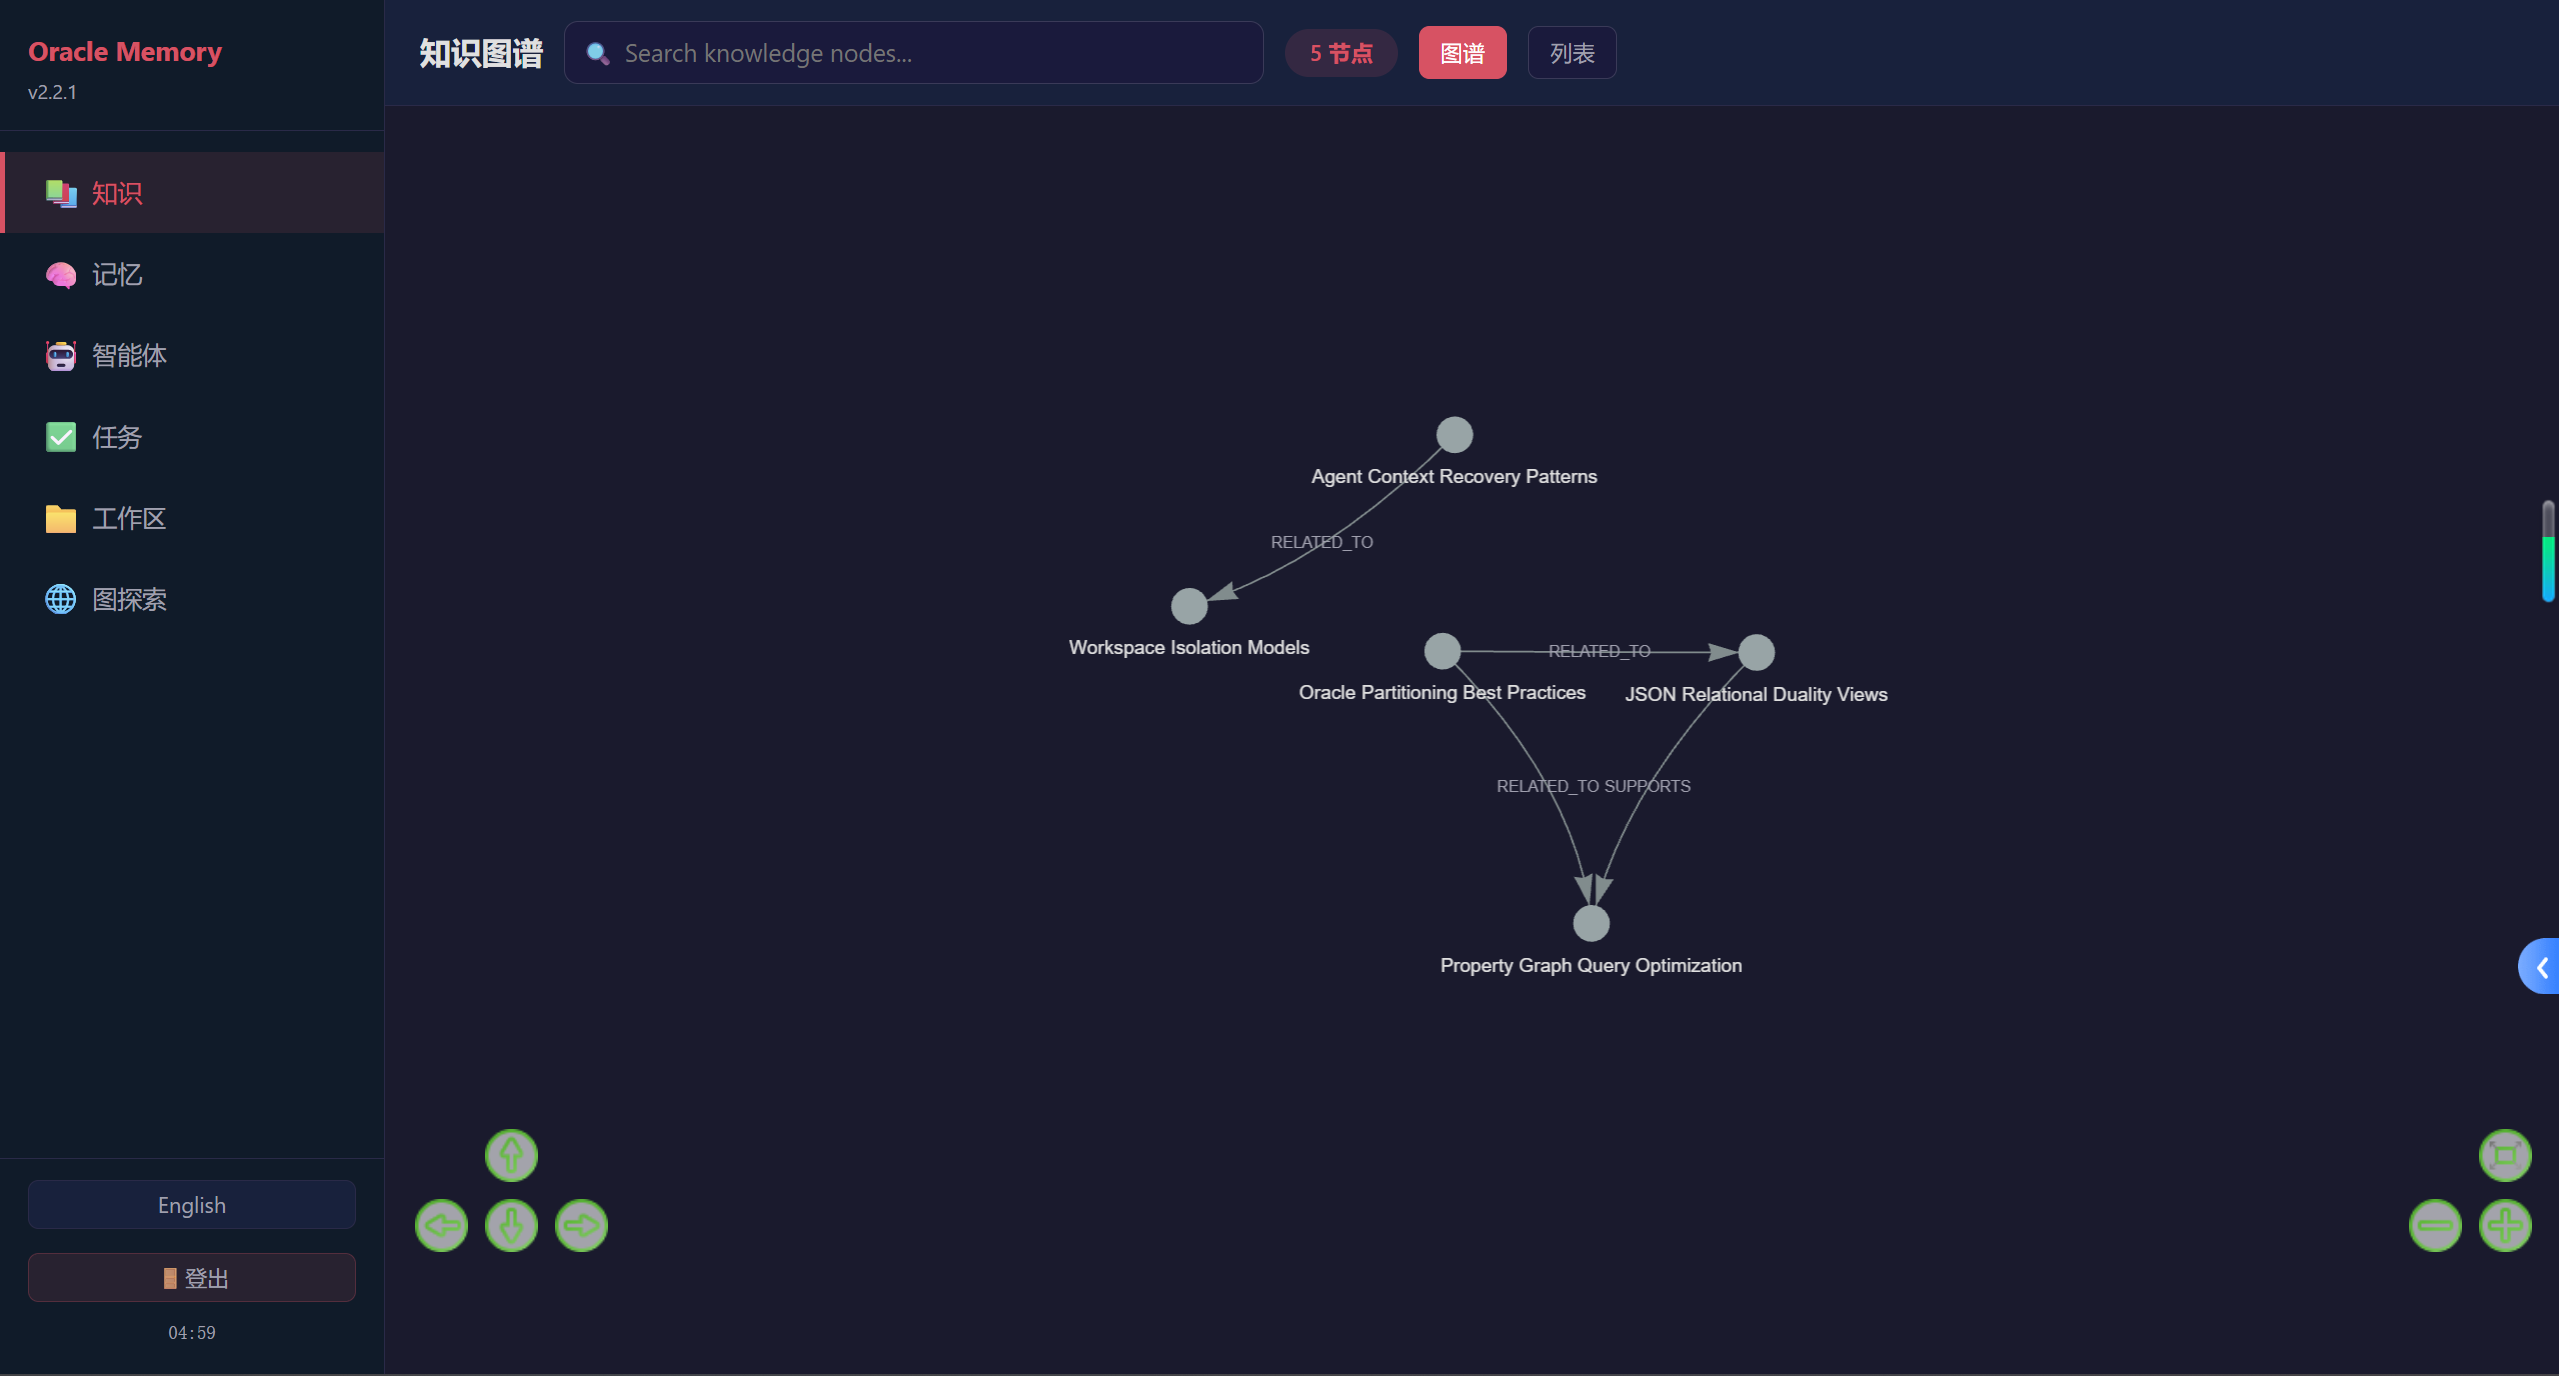Select the Agent Context Recovery Patterns node

coord(1454,435)
